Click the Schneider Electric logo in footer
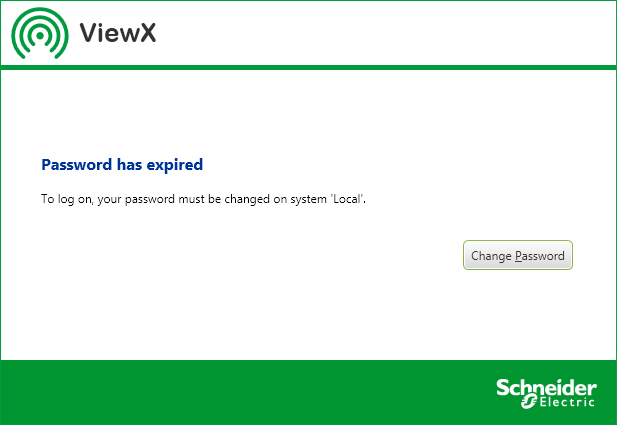 546,392
